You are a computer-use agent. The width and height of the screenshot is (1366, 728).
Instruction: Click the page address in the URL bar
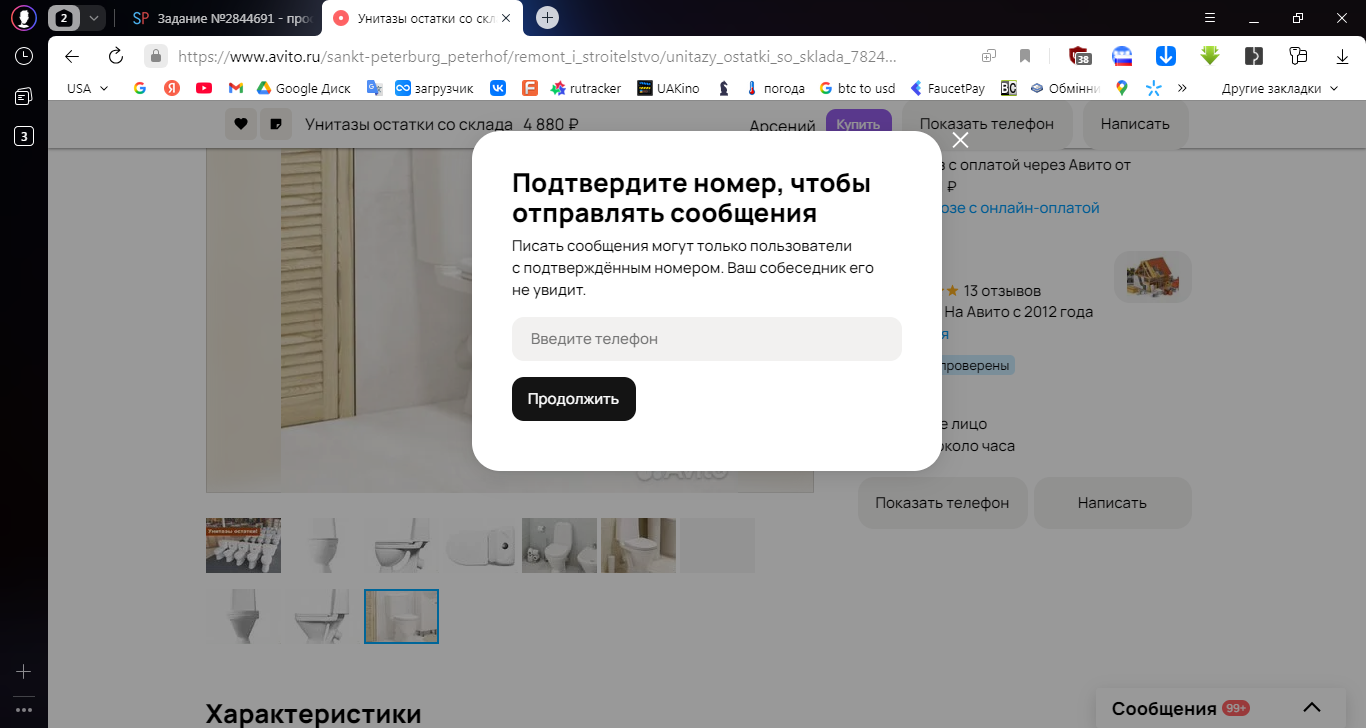tap(537, 56)
